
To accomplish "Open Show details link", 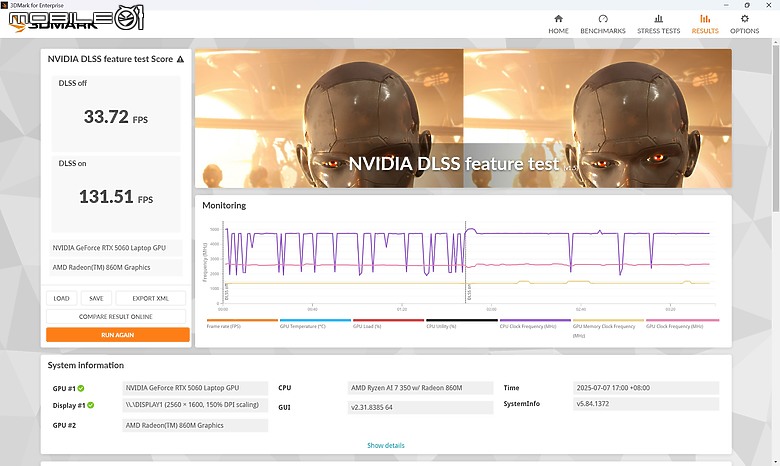I will (386, 446).
